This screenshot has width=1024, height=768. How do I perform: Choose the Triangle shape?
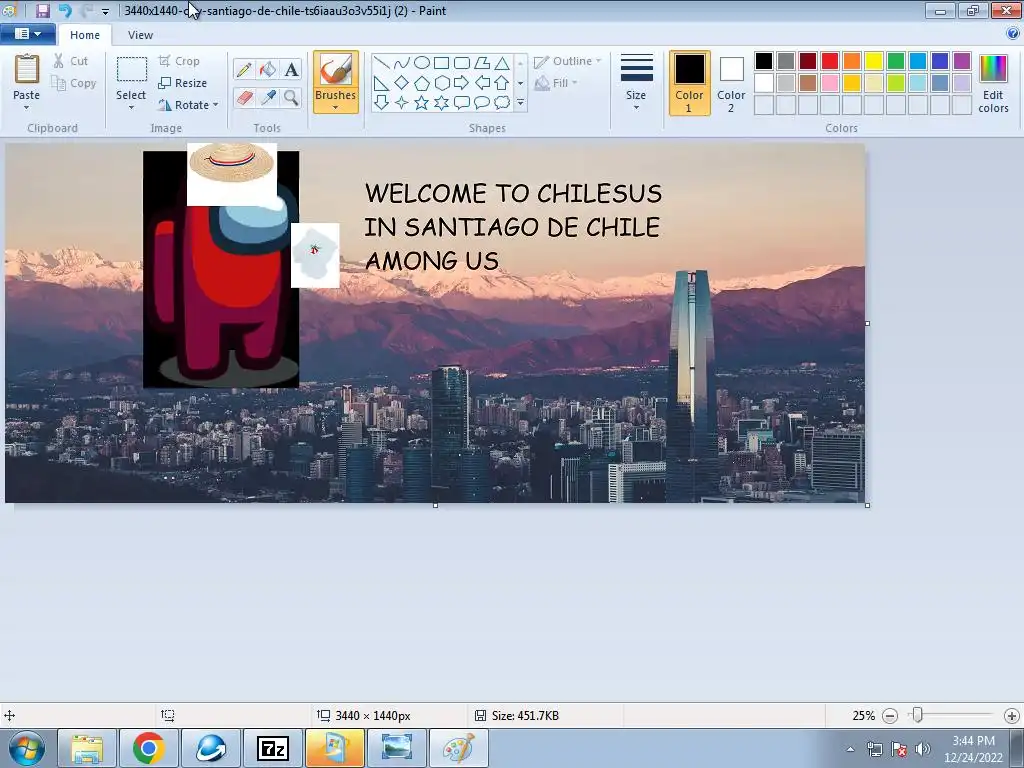click(502, 63)
